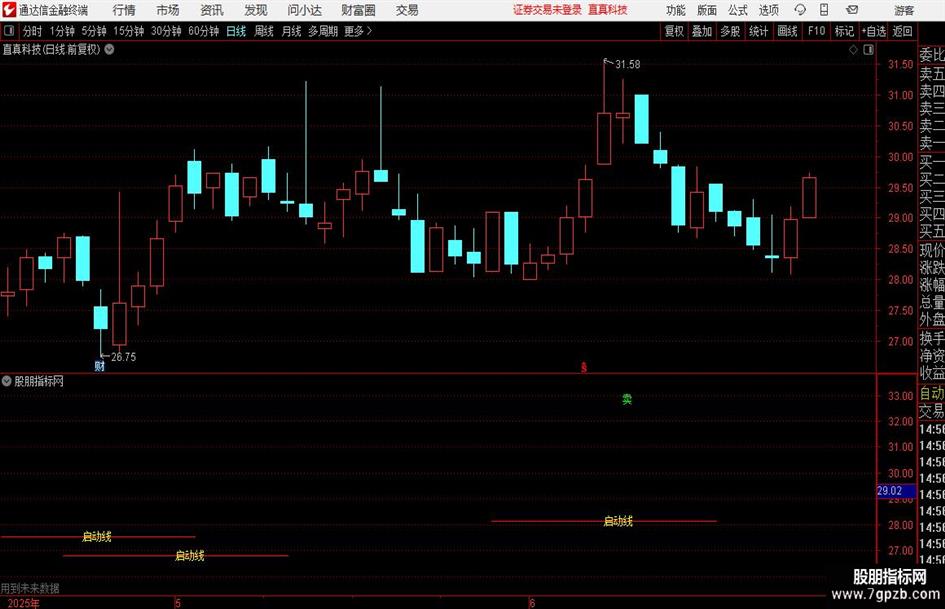This screenshot has height=609, width=945.
Task: Click the 财 marker below the candlestick
Action: click(x=99, y=366)
